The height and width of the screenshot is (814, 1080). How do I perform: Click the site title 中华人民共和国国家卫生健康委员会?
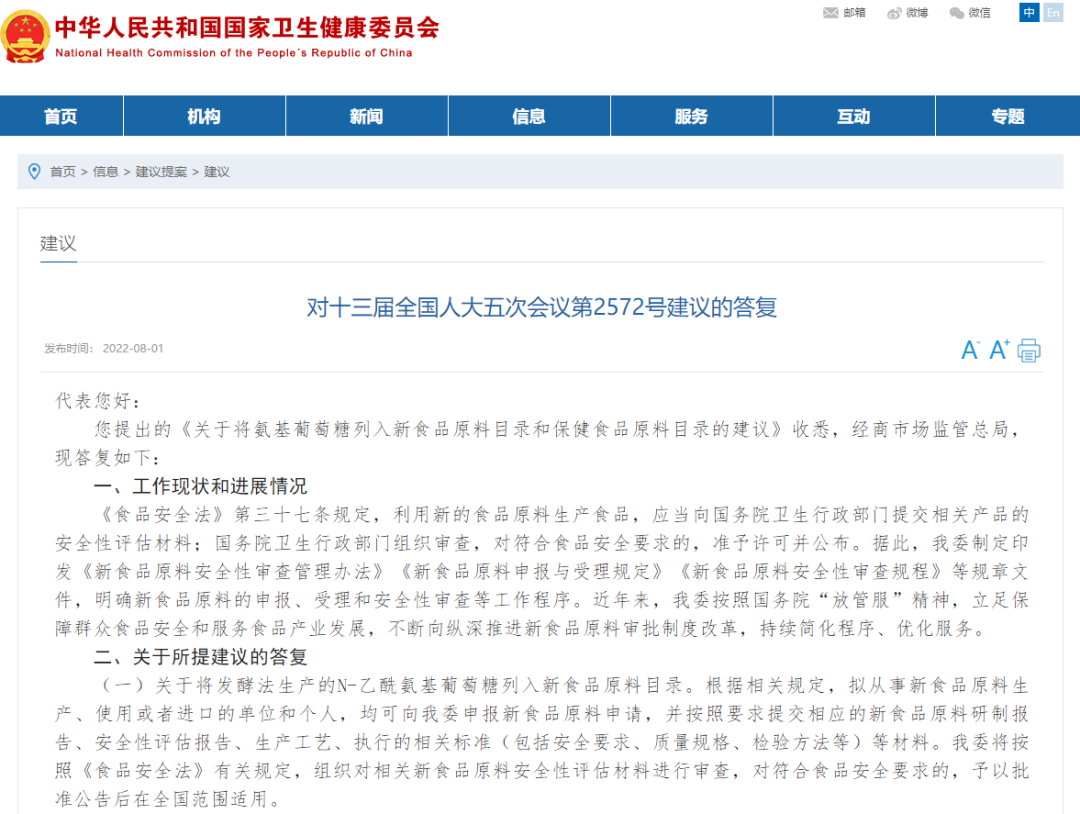pyautogui.click(x=247, y=28)
